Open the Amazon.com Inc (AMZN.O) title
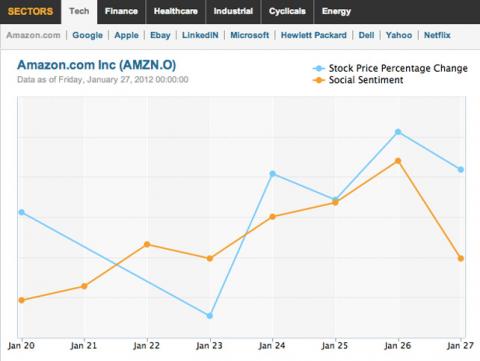Viewport: 480px width, 361px height. [x=97, y=65]
